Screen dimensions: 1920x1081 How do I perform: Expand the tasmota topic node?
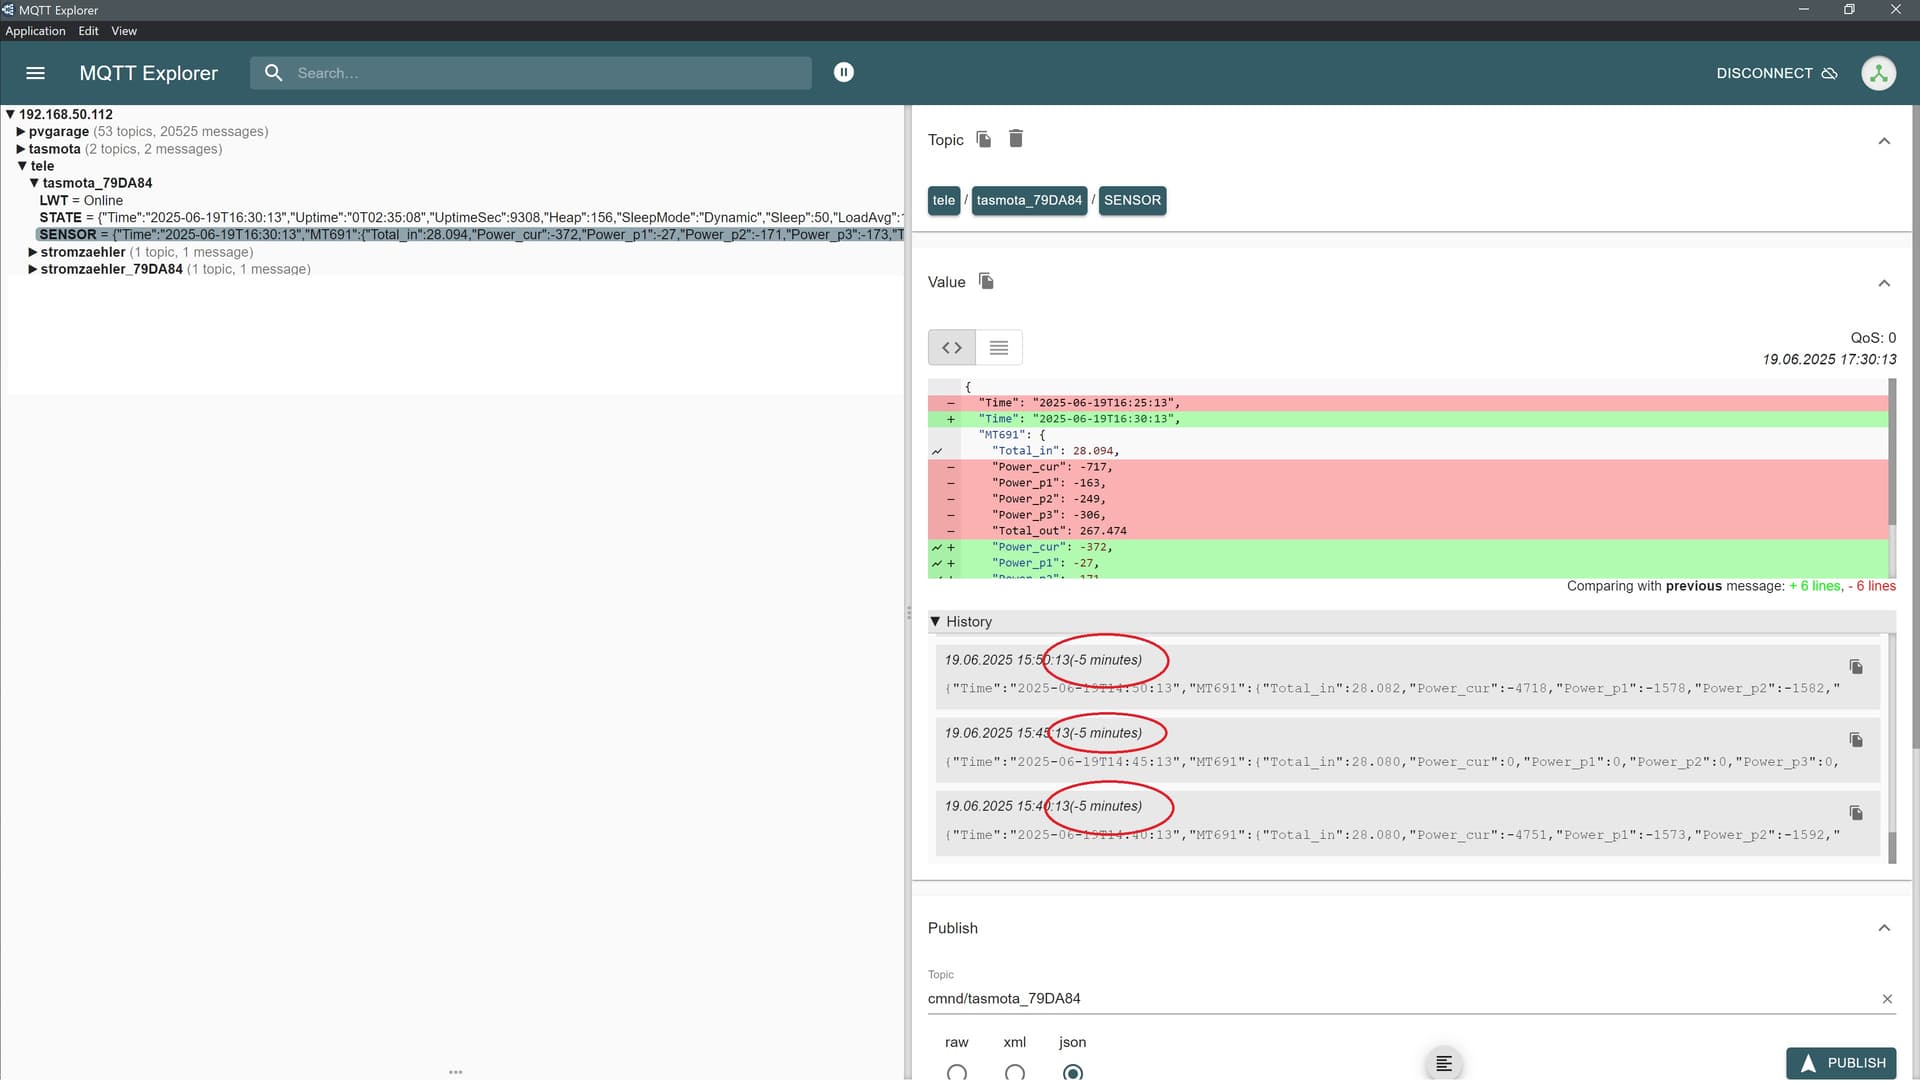(x=21, y=149)
